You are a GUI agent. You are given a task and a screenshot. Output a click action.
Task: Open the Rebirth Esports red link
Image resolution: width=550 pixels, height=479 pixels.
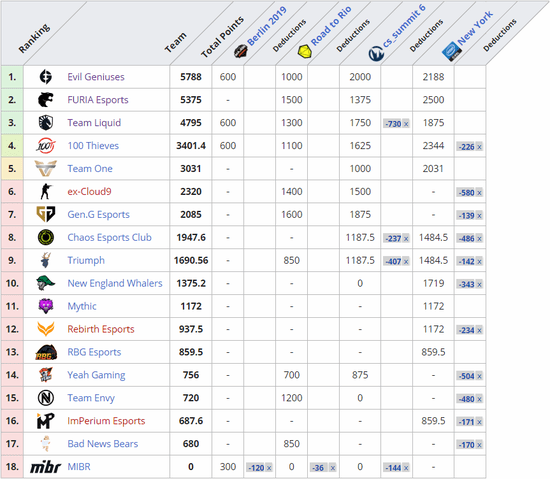[x=101, y=329]
